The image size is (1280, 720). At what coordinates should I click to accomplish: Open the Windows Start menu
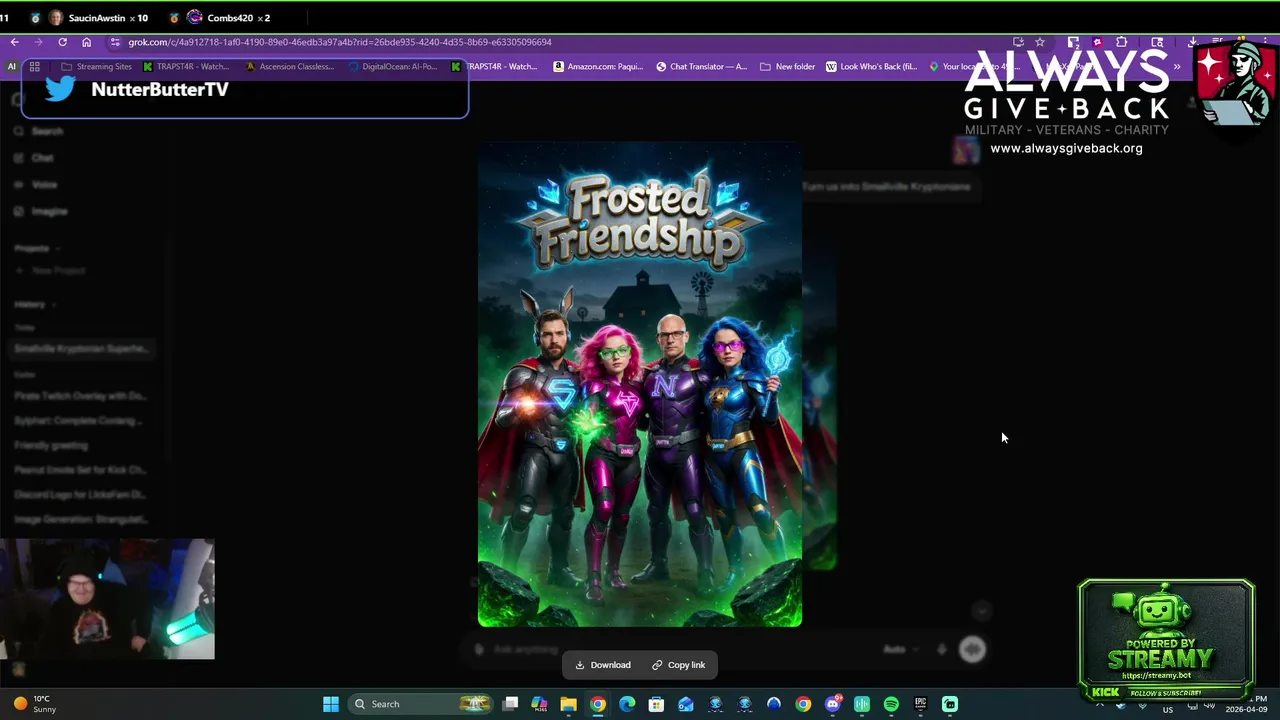click(331, 704)
